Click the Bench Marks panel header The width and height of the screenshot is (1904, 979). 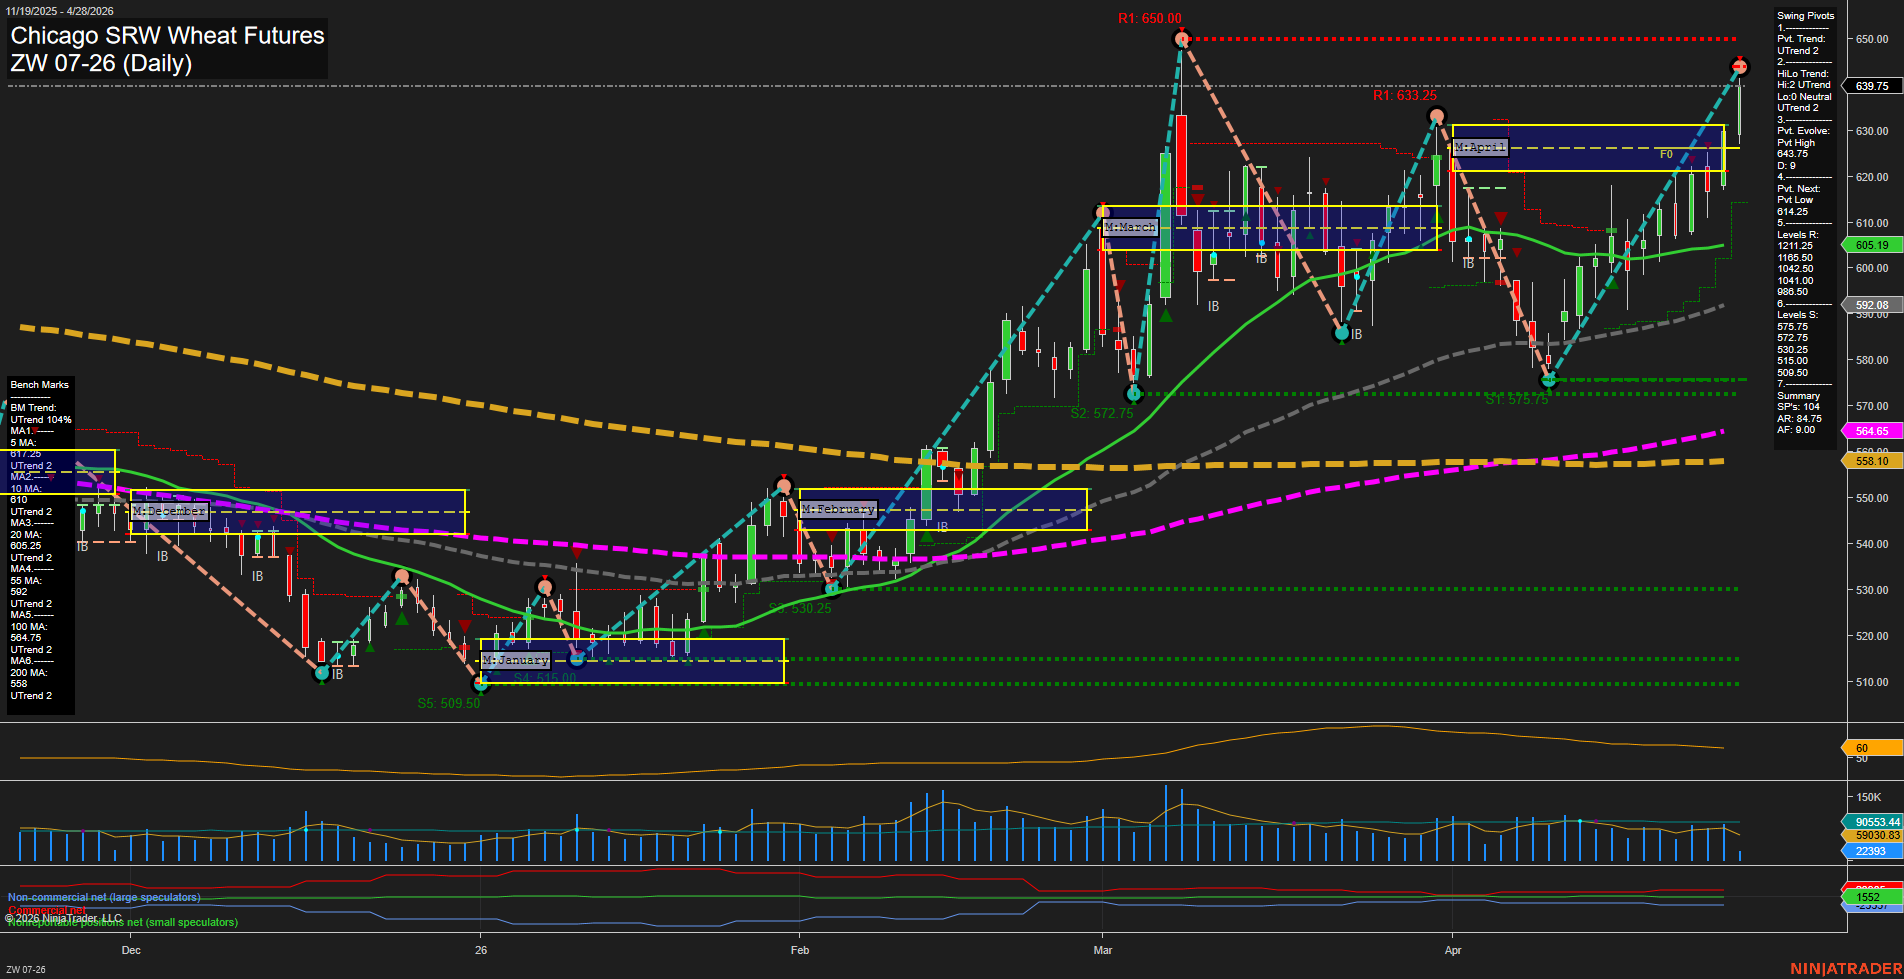[x=39, y=384]
